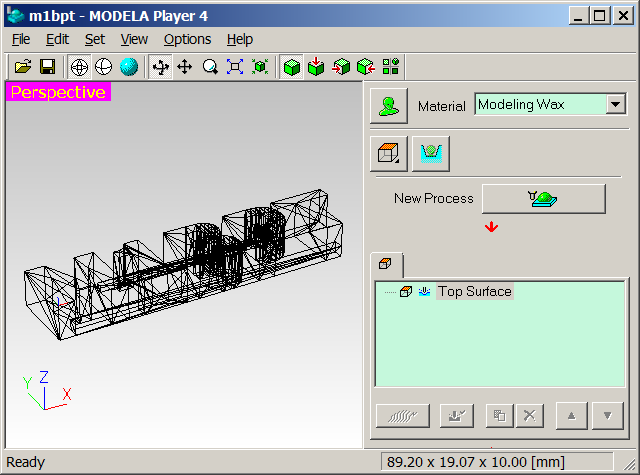Show top view with red down arrow cube
This screenshot has width=640, height=475.
316,67
